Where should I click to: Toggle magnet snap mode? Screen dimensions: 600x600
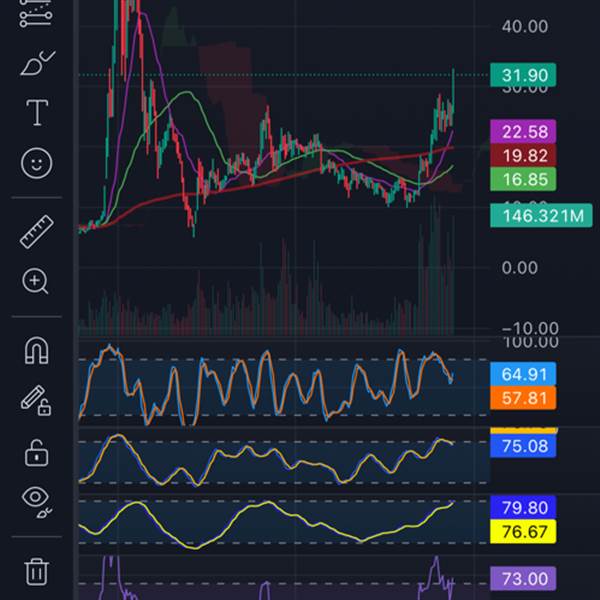[37, 350]
